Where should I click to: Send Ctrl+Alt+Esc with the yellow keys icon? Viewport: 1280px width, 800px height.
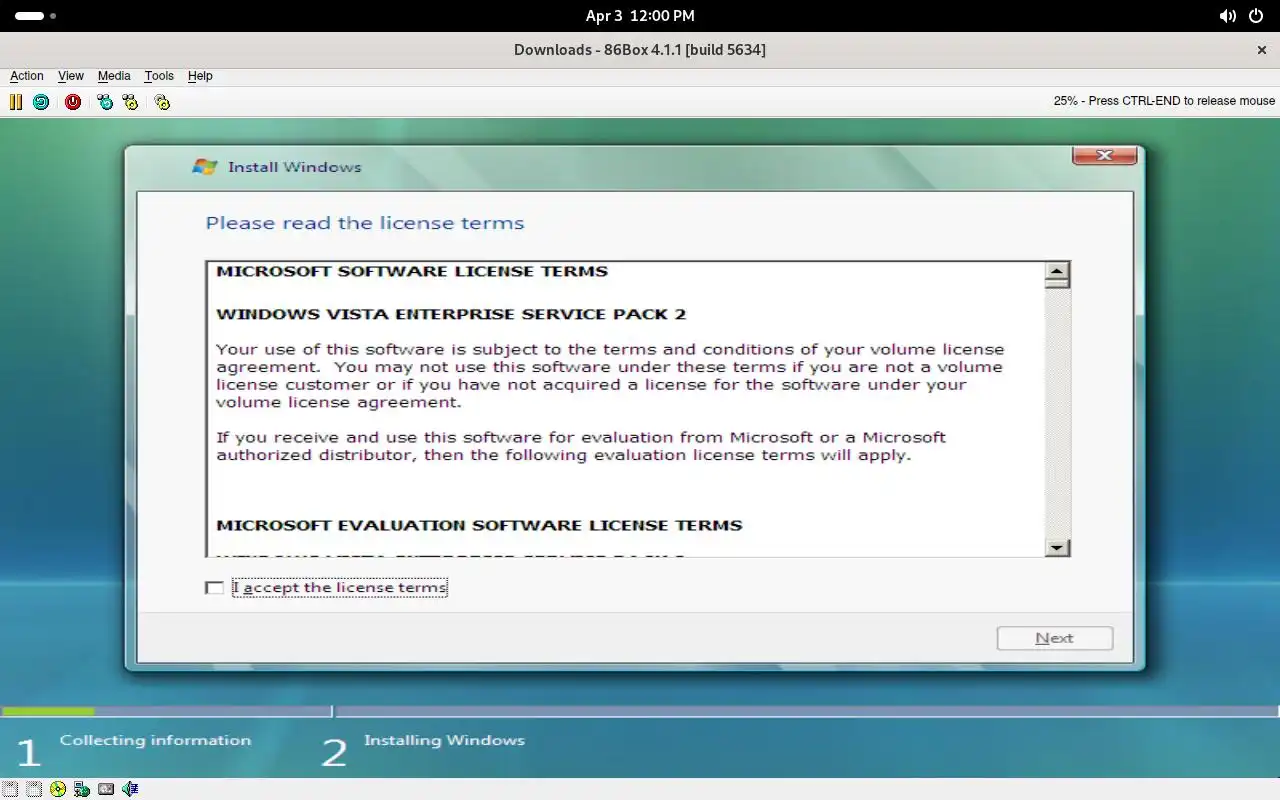coord(130,102)
